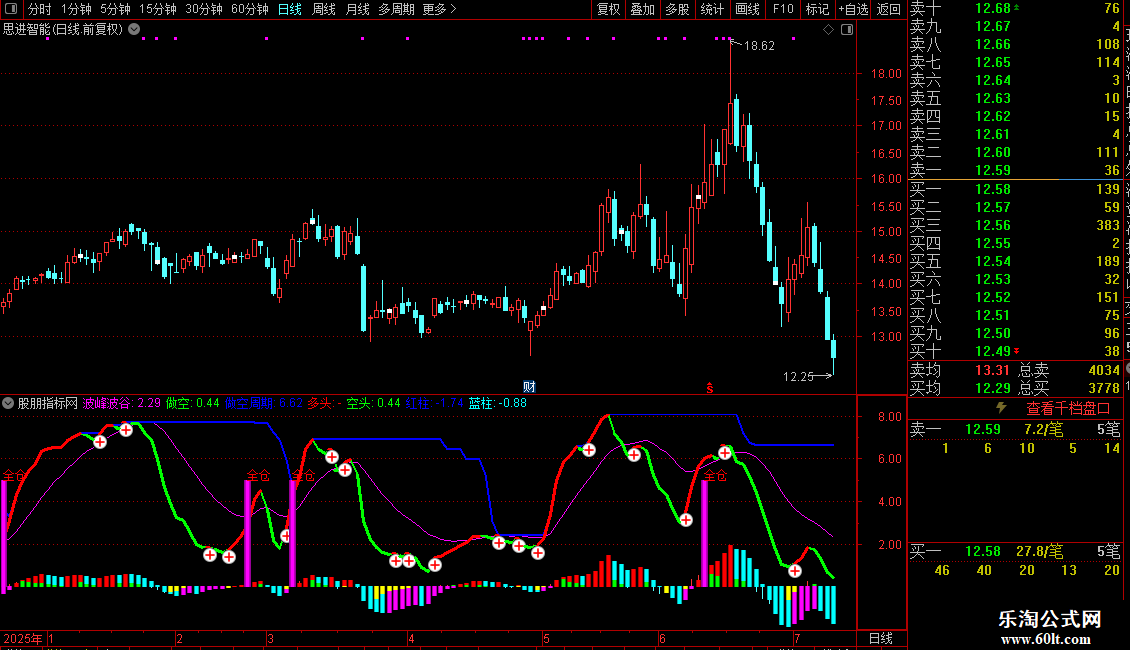Click the 买均 12.29 average price

960,388
